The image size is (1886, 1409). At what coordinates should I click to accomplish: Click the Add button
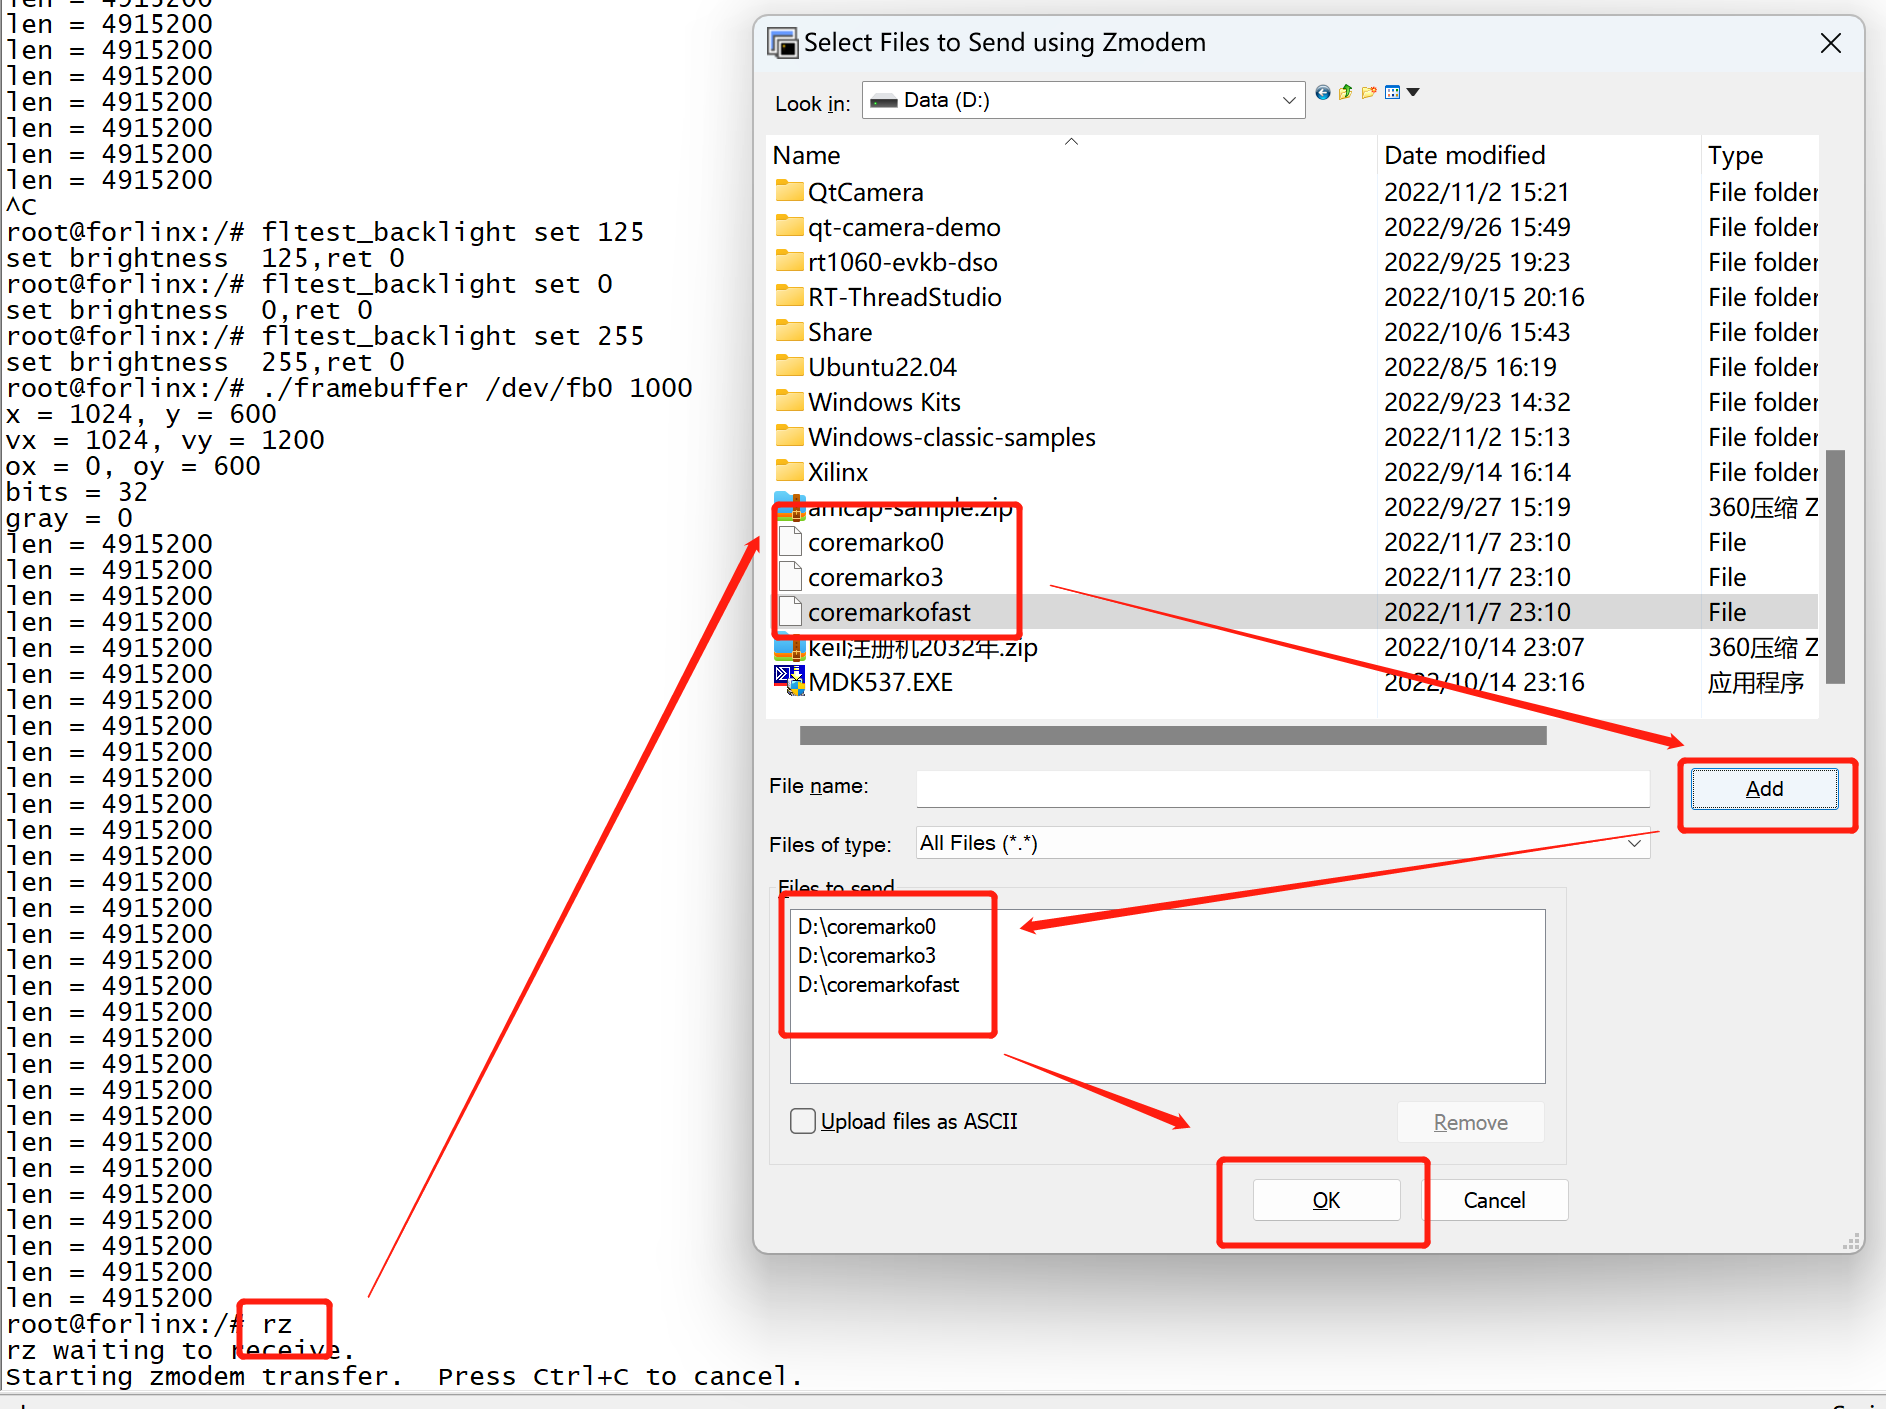[1764, 789]
